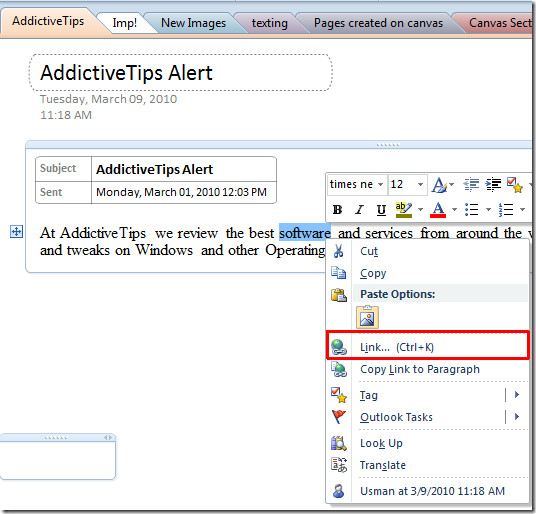Image resolution: width=536 pixels, height=514 pixels.
Task: Apply text highlight color
Action: click(404, 209)
